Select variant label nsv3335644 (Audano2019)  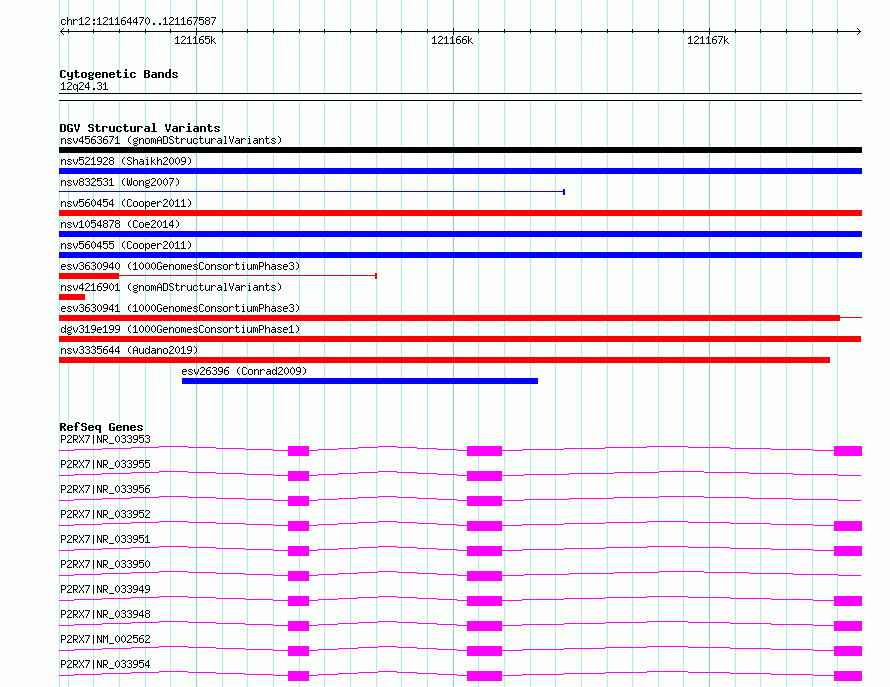129,350
